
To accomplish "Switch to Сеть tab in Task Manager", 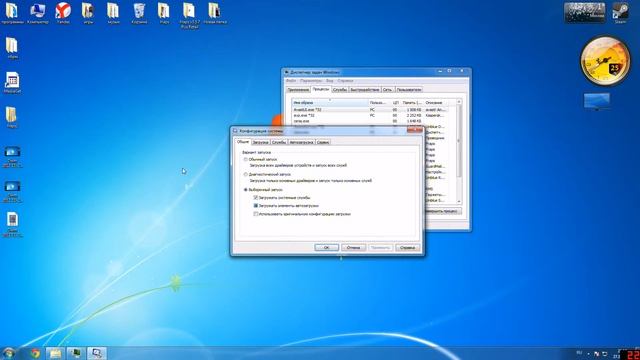I will pyautogui.click(x=387, y=90).
